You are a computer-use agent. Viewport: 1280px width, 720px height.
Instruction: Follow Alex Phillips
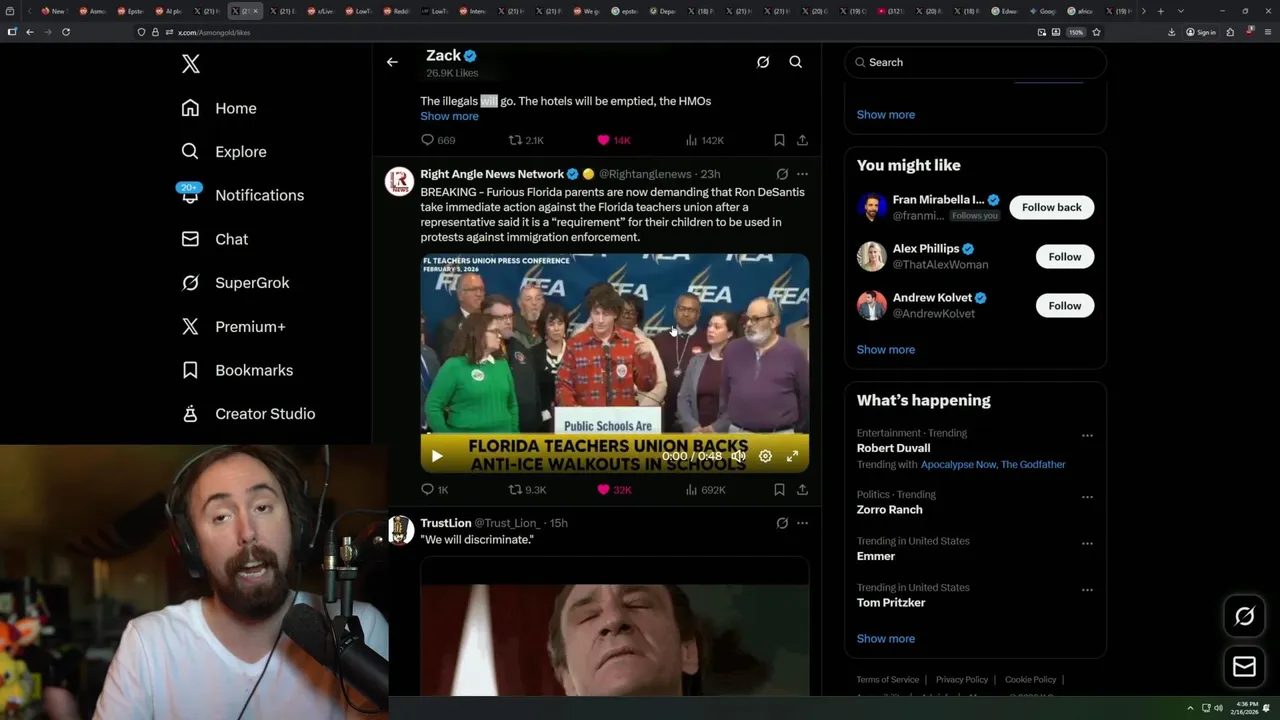1065,257
